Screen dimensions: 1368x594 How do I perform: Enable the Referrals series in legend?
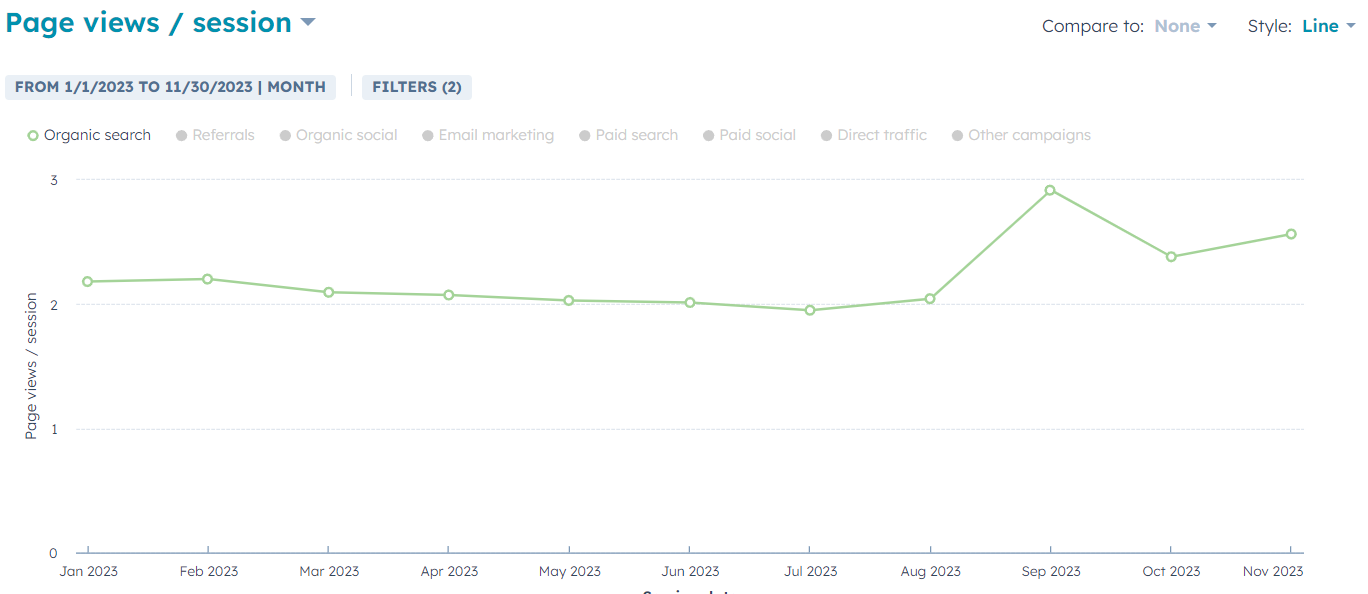tap(216, 135)
